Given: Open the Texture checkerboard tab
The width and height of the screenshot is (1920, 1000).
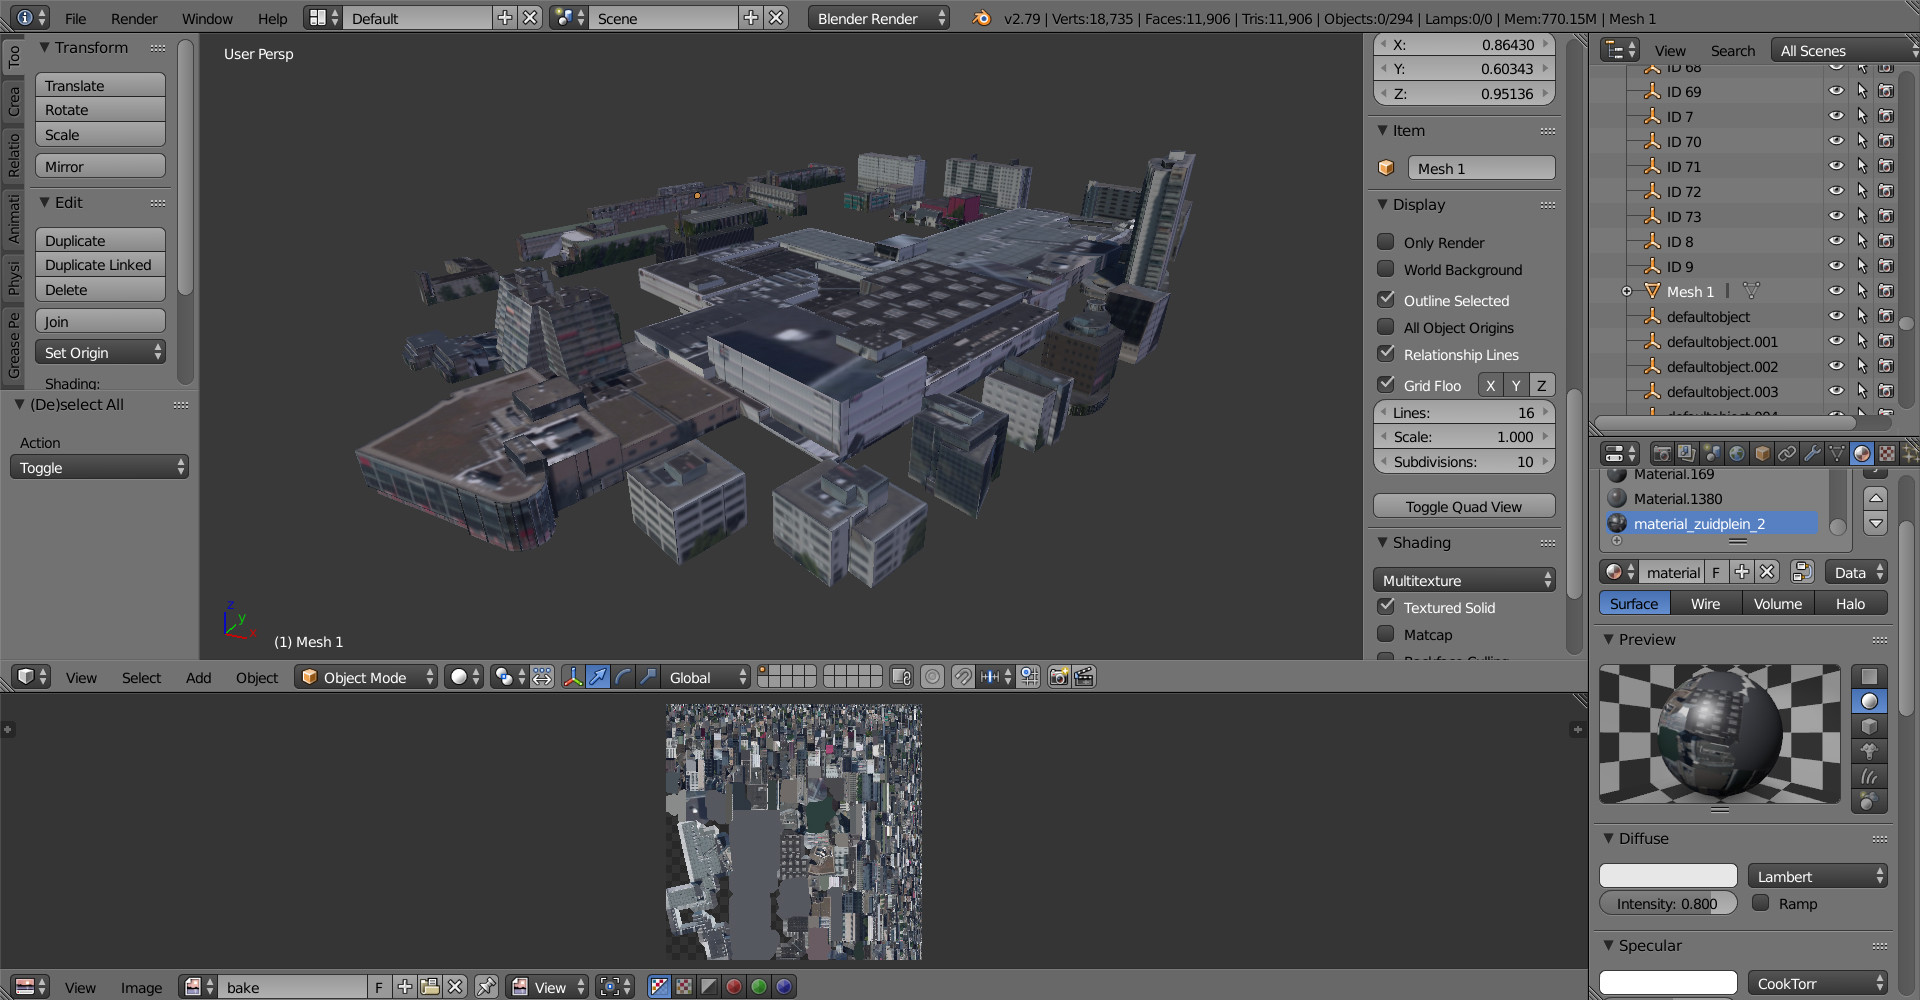Looking at the screenshot, I should tap(1887, 454).
